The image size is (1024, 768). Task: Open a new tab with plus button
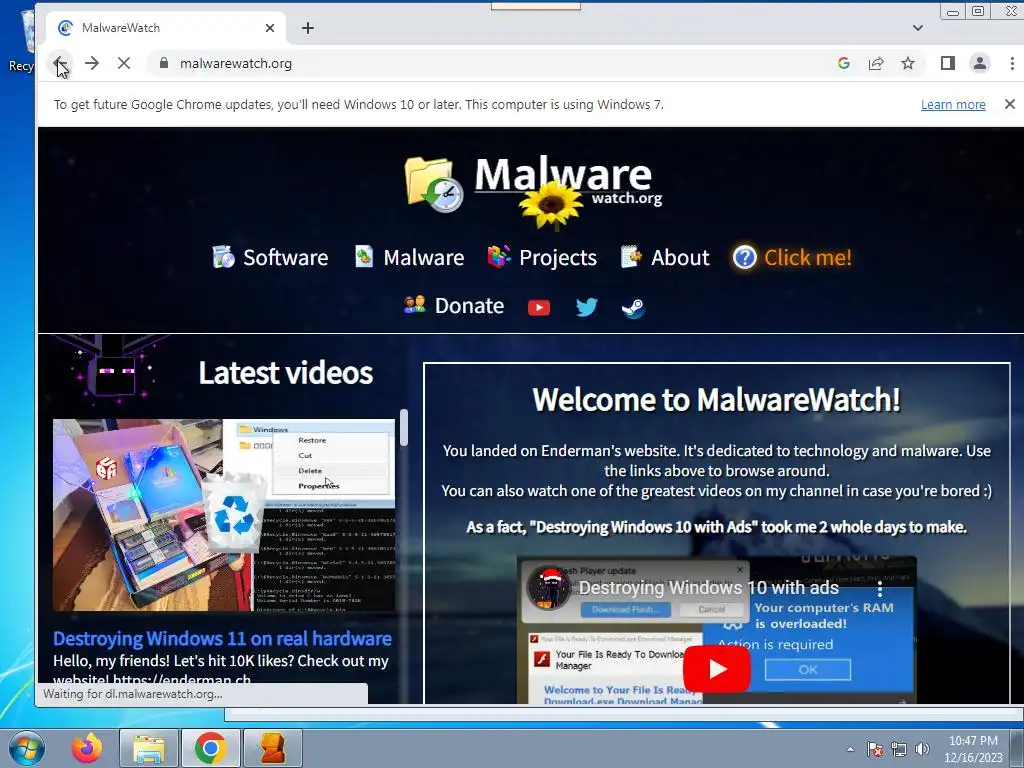pos(308,28)
